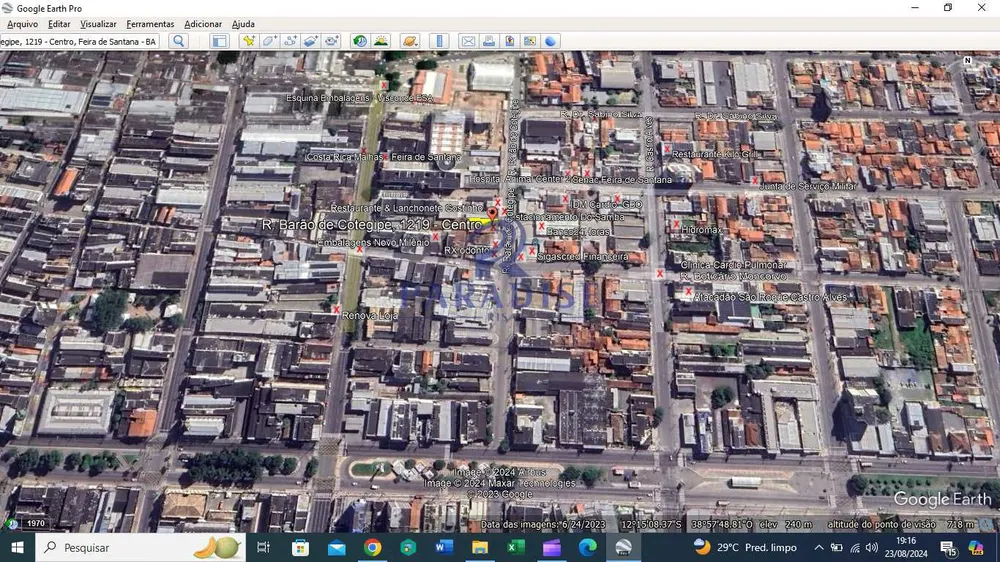The height and width of the screenshot is (562, 1000).
Task: Click the record a tour icon
Action: coord(332,41)
